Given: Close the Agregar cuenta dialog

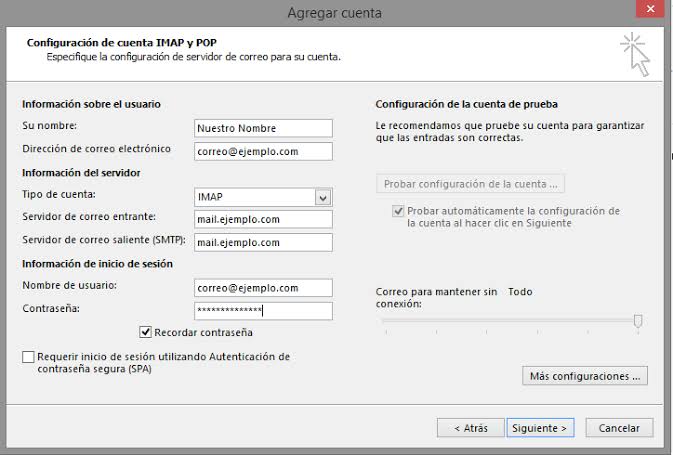Looking at the screenshot, I should 650,9.
